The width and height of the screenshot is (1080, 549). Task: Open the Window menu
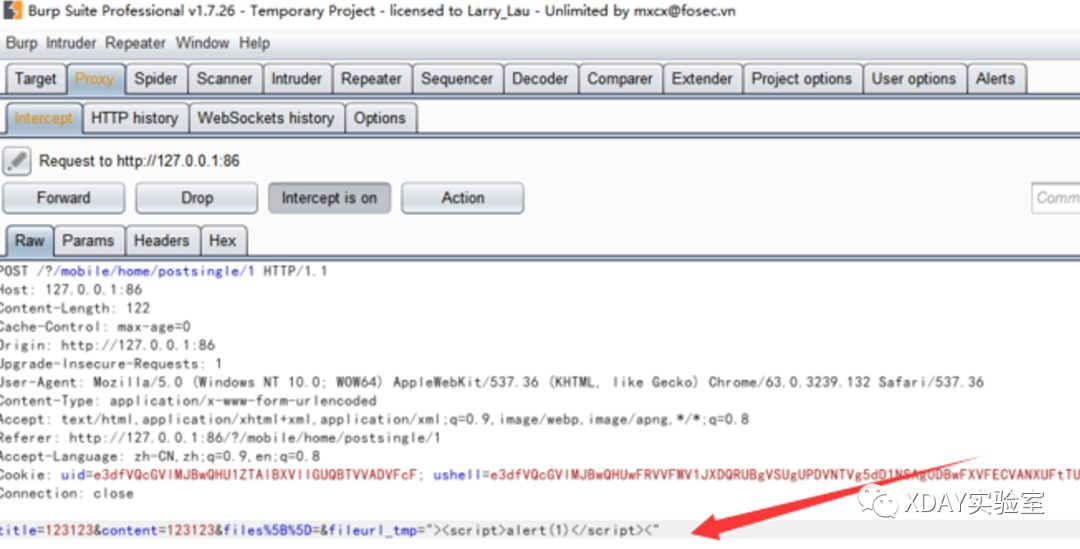[202, 43]
